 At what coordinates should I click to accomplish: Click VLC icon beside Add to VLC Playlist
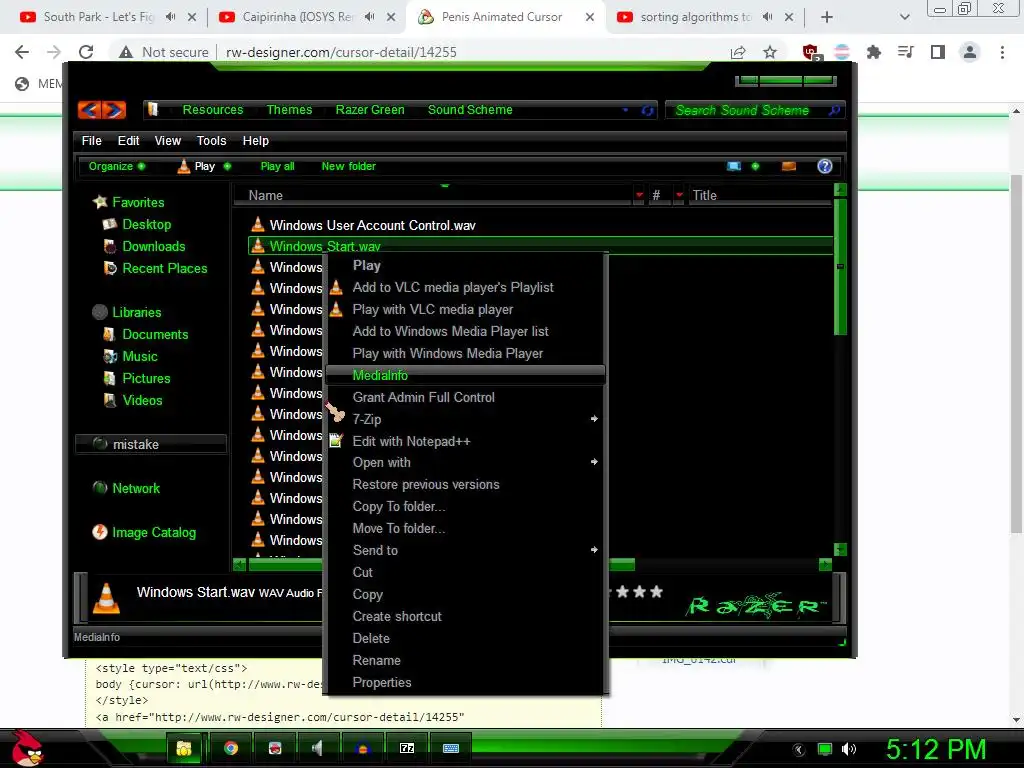click(336, 287)
